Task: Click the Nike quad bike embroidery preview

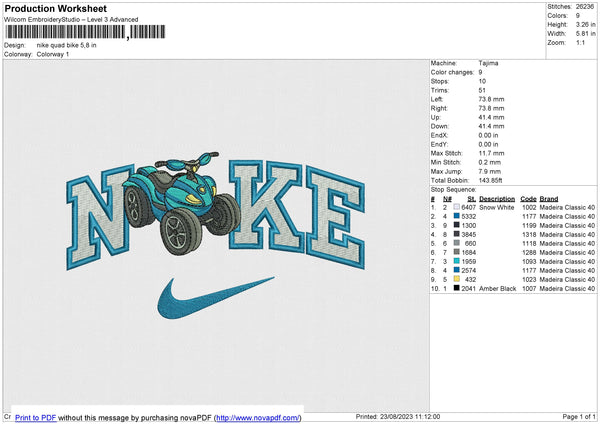Action: pyautogui.click(x=216, y=235)
